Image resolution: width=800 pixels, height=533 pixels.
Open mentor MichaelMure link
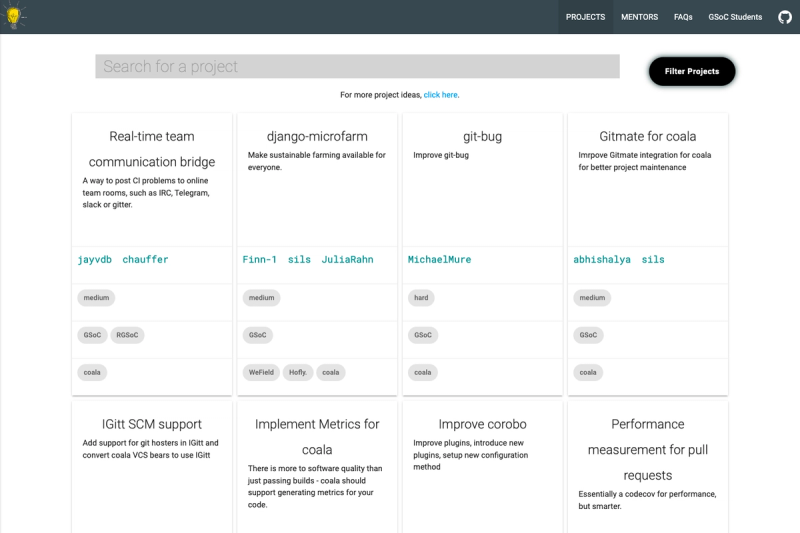click(439, 260)
